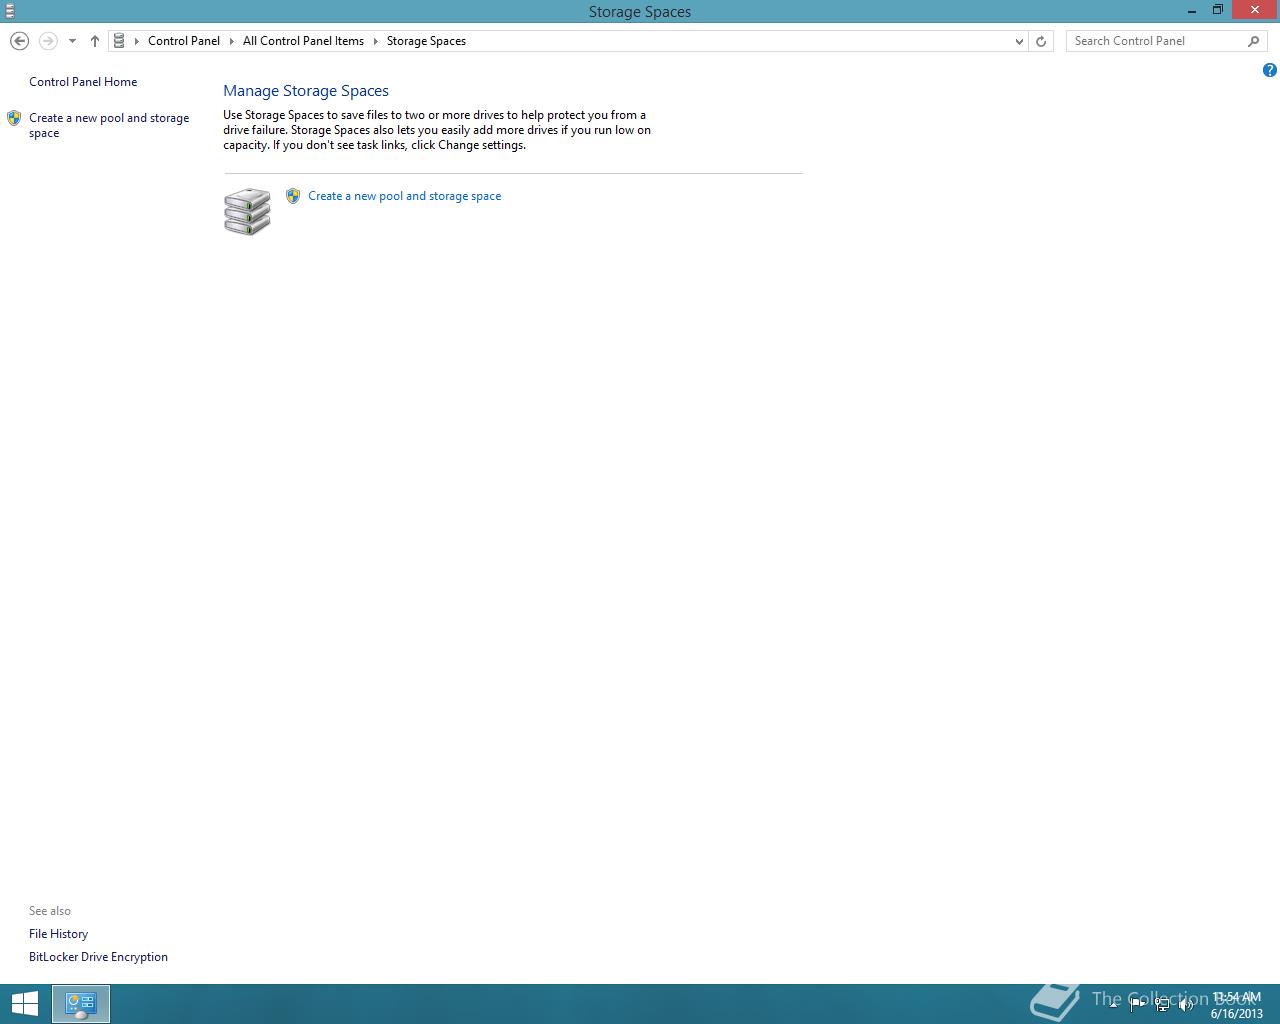The image size is (1280, 1024).
Task: Expand breadcrumb arrow after Control Panel
Action: 232,41
